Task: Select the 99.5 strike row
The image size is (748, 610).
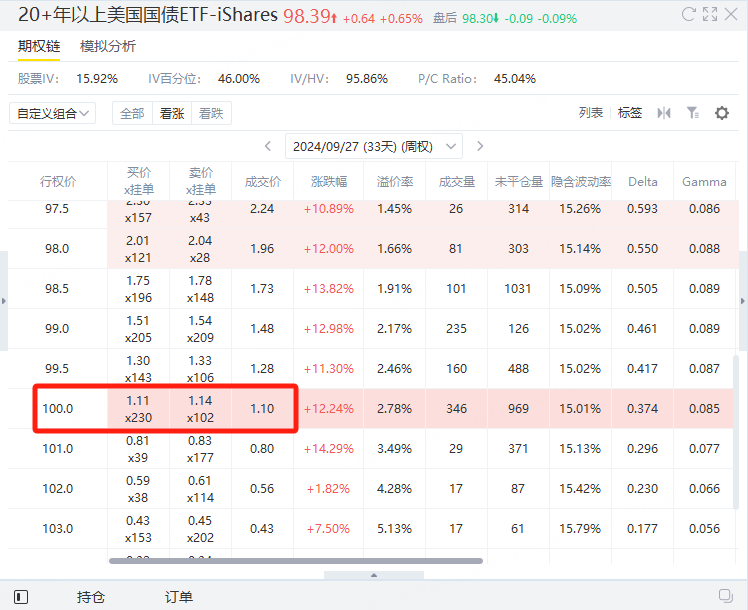Action: pyautogui.click(x=371, y=369)
